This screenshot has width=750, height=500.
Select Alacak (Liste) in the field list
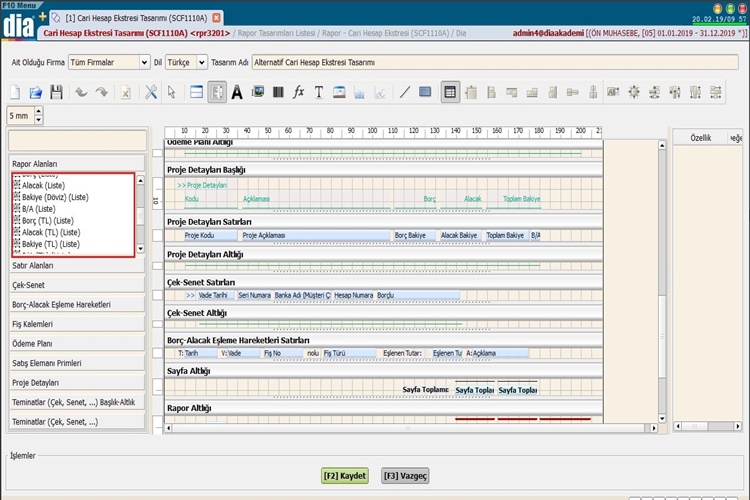pyautogui.click(x=44, y=186)
